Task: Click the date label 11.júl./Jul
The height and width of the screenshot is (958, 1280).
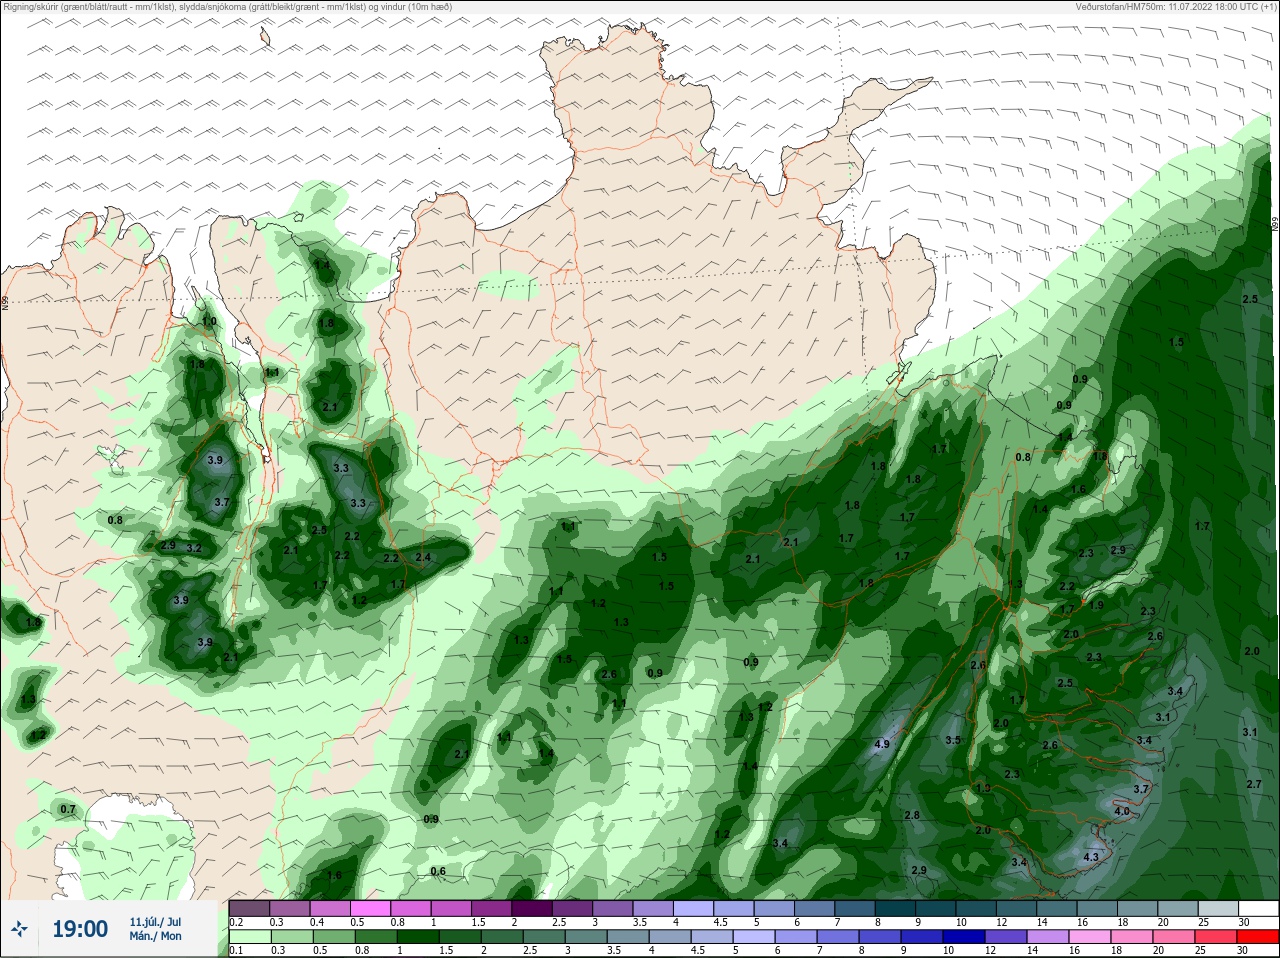Action: coord(155,921)
